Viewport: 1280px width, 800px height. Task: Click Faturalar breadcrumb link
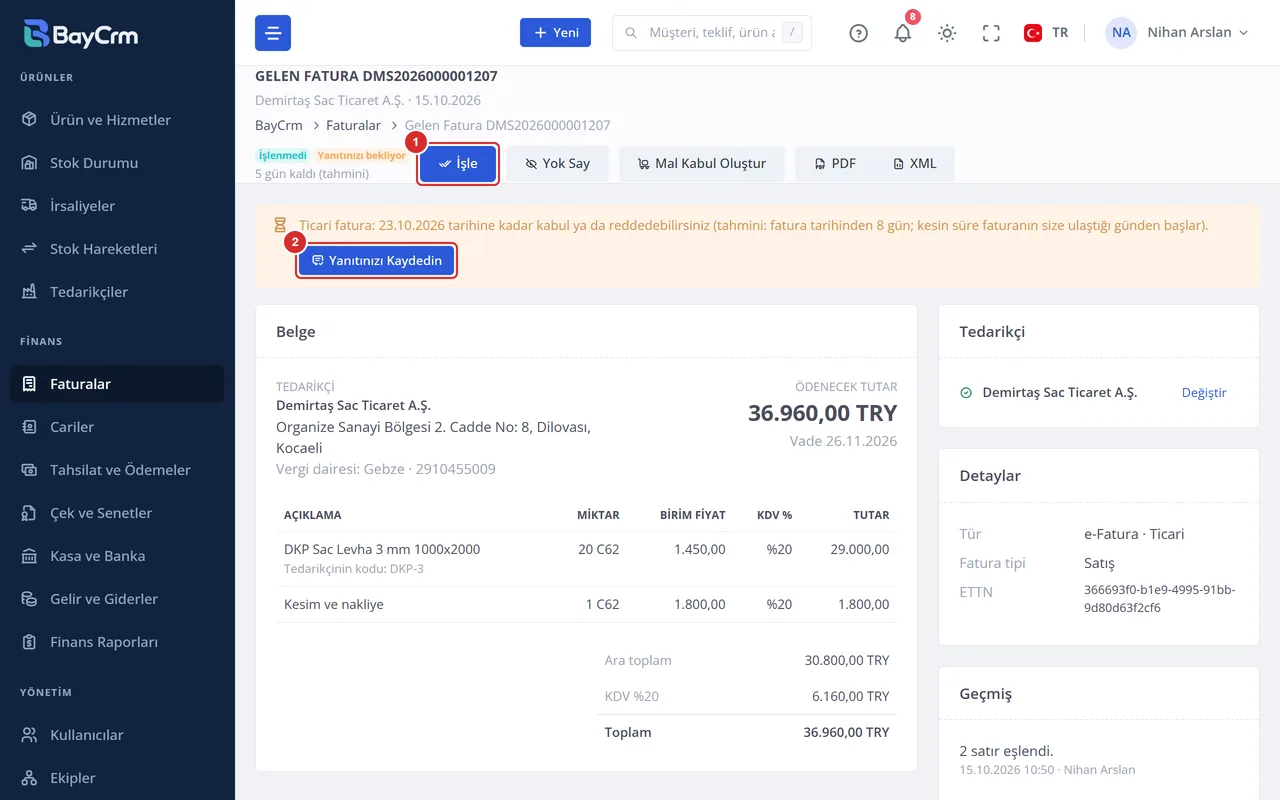[x=353, y=126]
